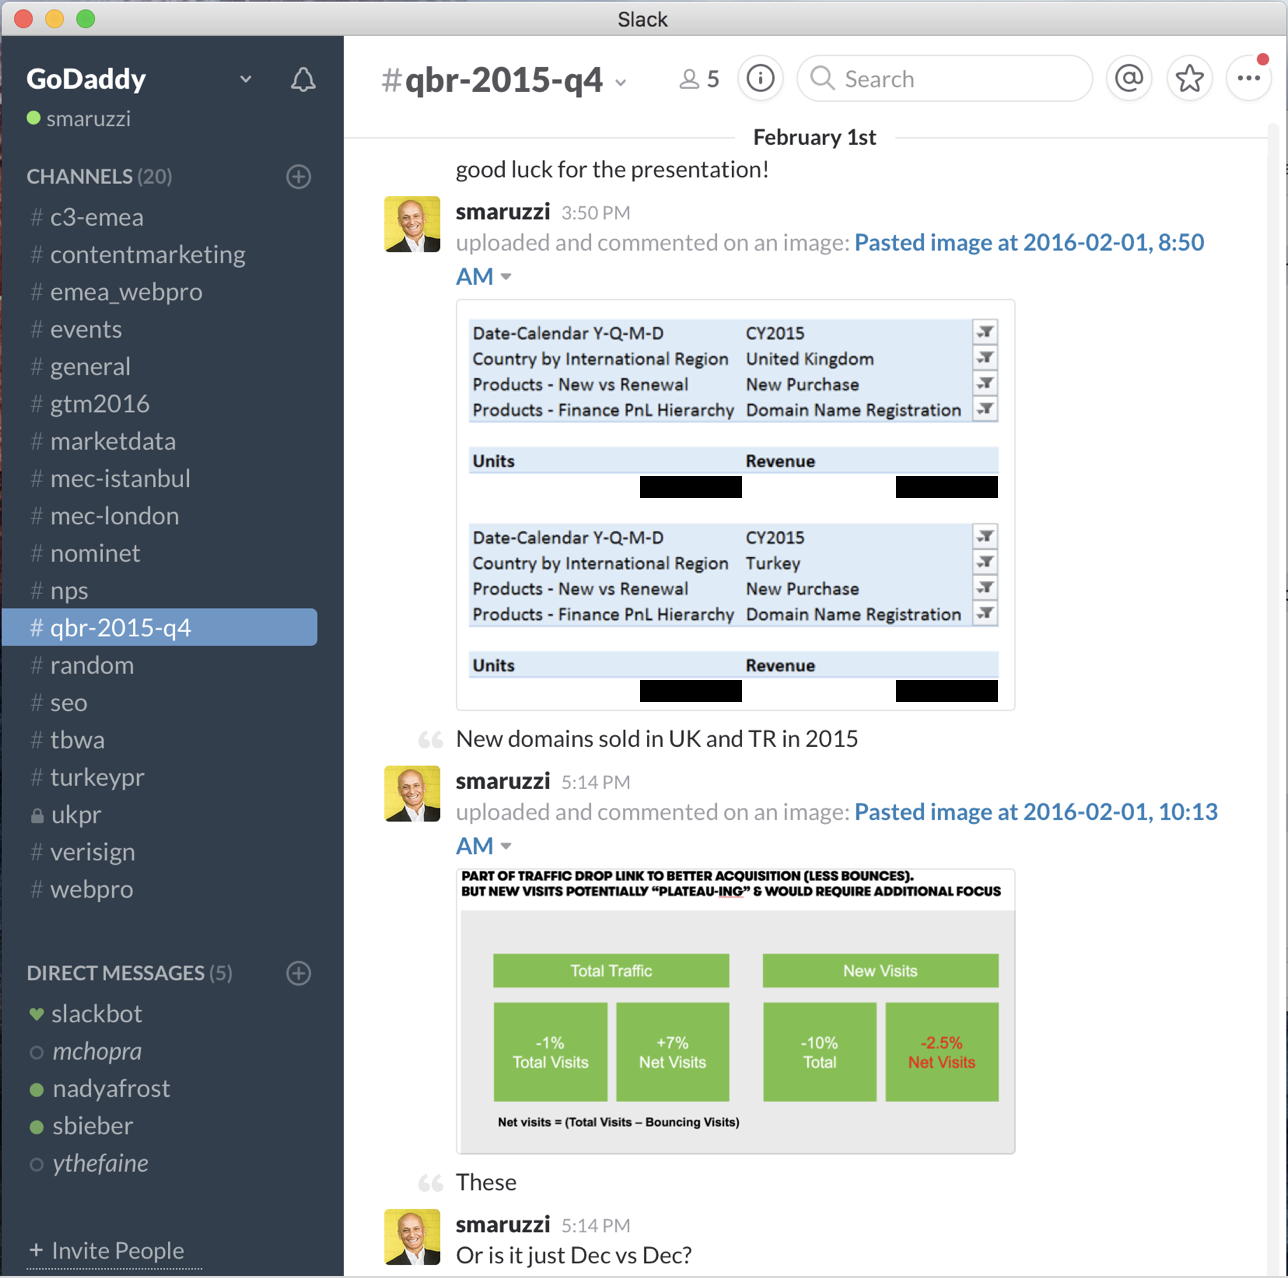View channel members count icon

tap(699, 79)
